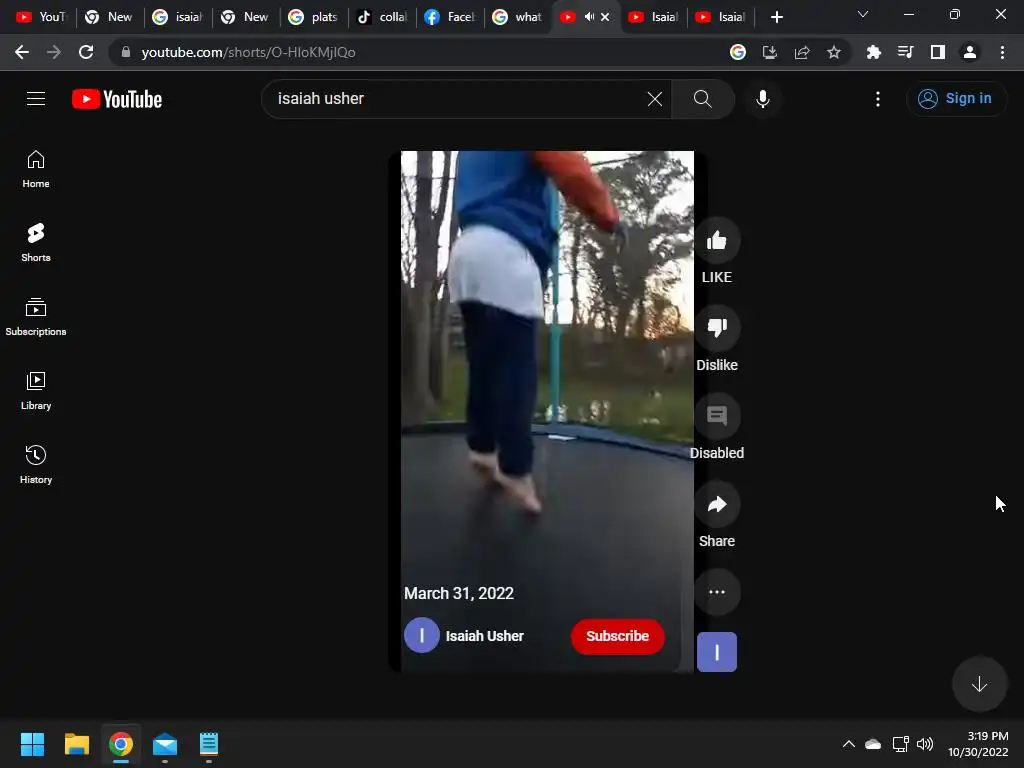Click the Sign in button
1024x768 pixels.
point(956,99)
